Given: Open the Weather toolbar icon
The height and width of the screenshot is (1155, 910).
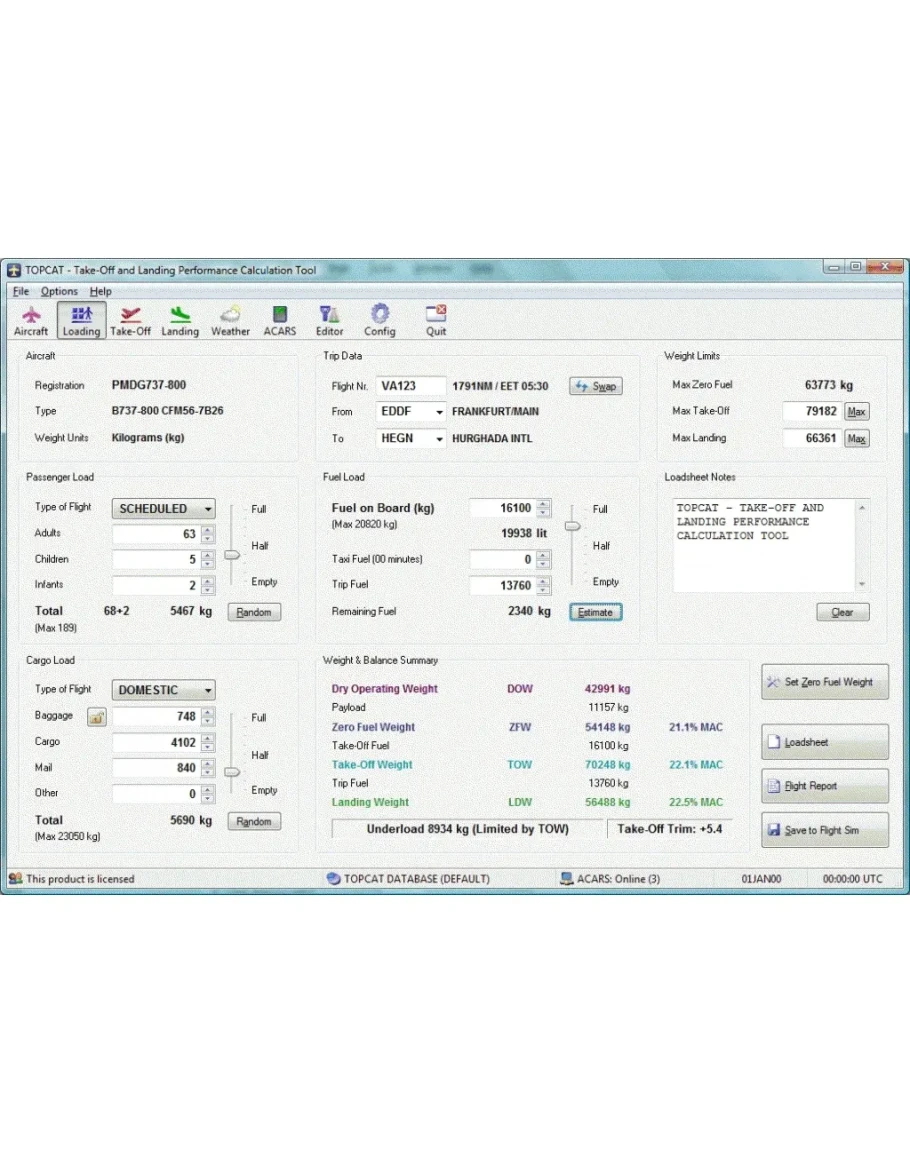Looking at the screenshot, I should click(x=230, y=321).
